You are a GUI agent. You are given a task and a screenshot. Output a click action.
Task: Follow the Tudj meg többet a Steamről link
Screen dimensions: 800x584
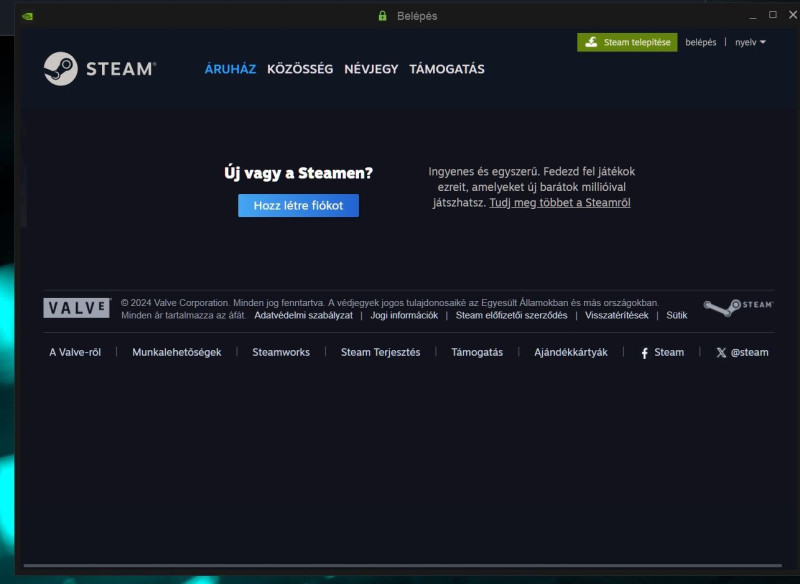[x=560, y=202]
